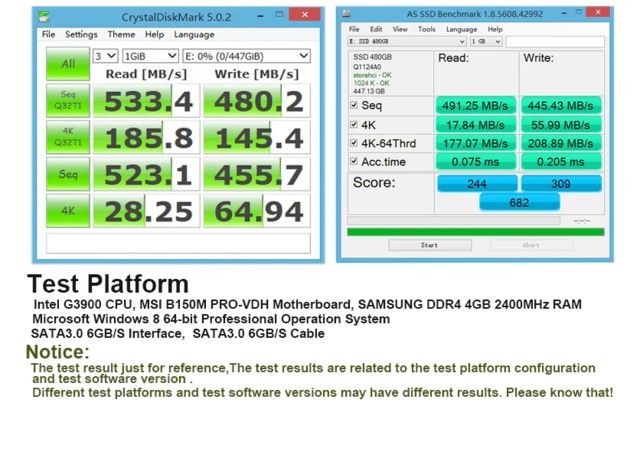Open Theme menu in CrystalDiskMark
This screenshot has width=640, height=452.
(121, 34)
